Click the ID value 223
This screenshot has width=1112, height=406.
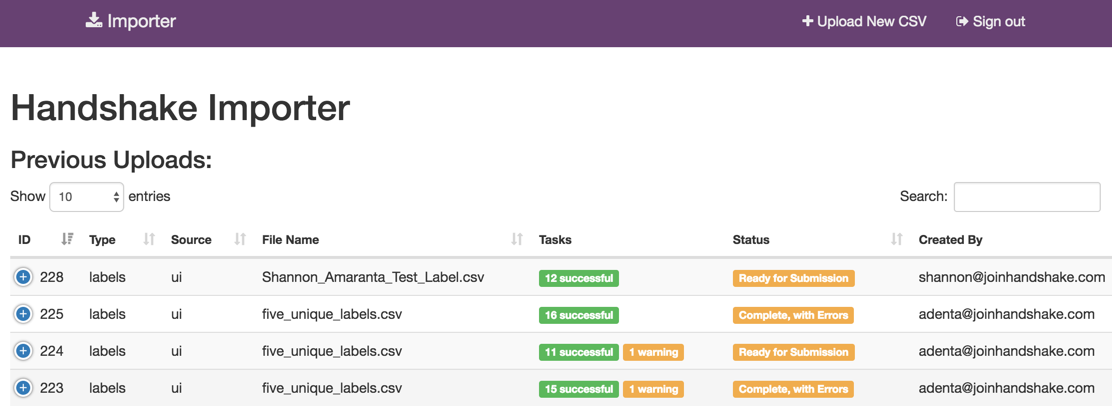[52, 388]
